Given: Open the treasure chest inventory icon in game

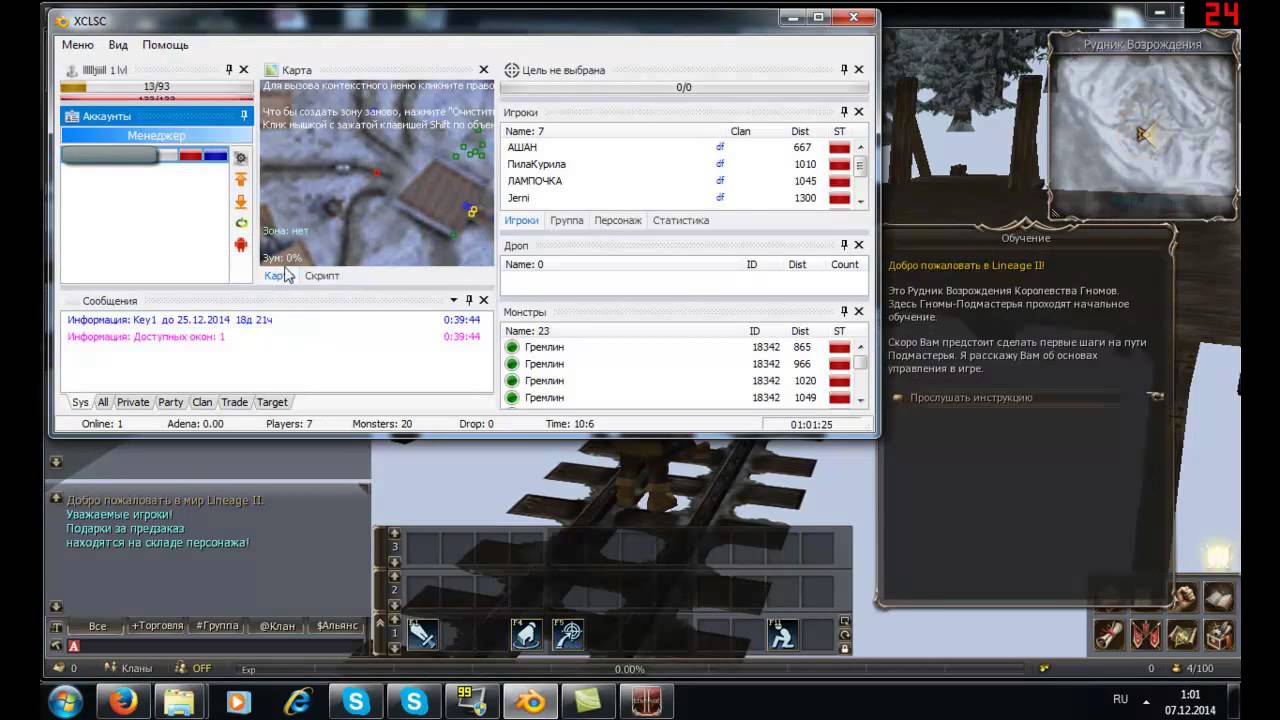Looking at the screenshot, I should point(1218,634).
